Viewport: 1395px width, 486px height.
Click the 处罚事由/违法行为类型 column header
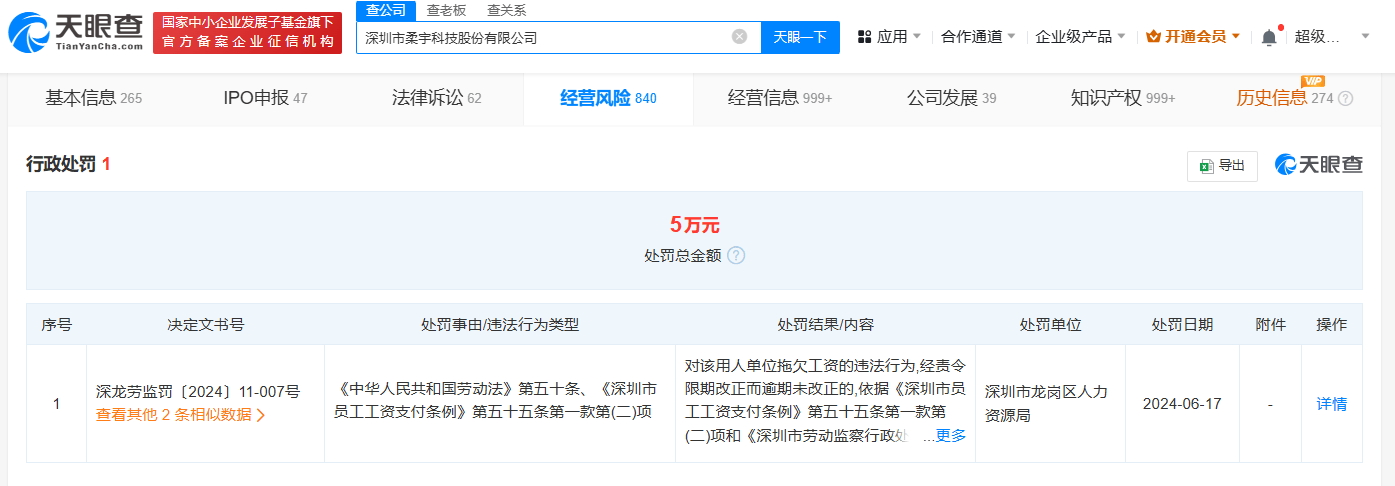[500, 325]
